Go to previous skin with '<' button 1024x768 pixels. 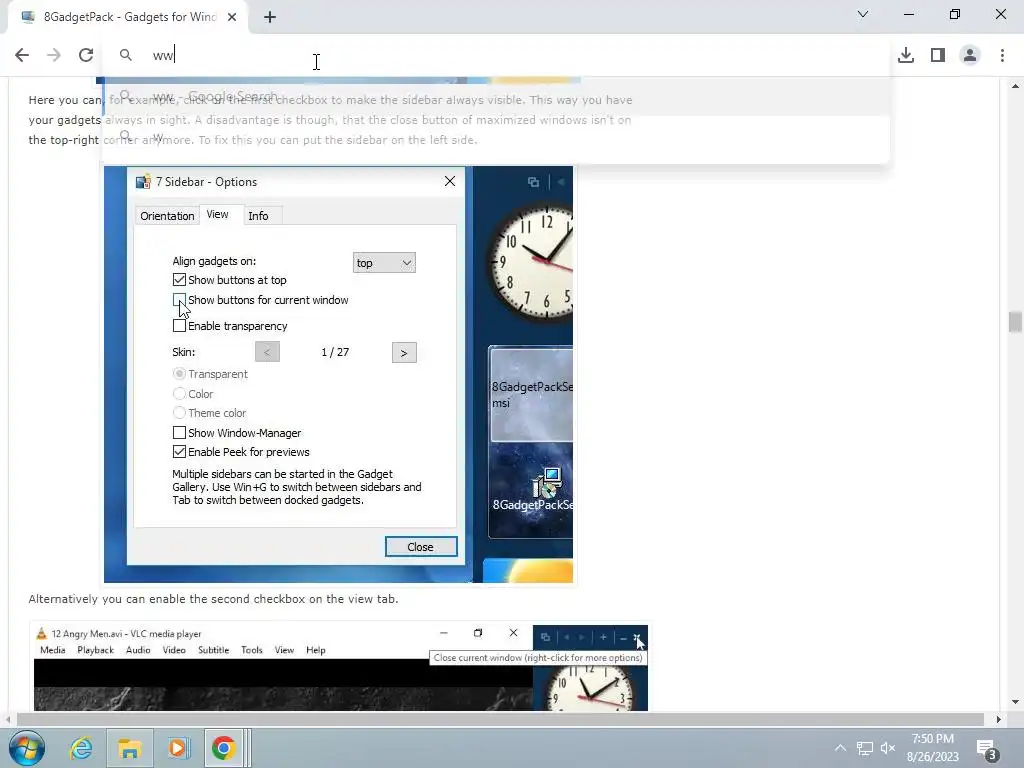[x=267, y=352]
